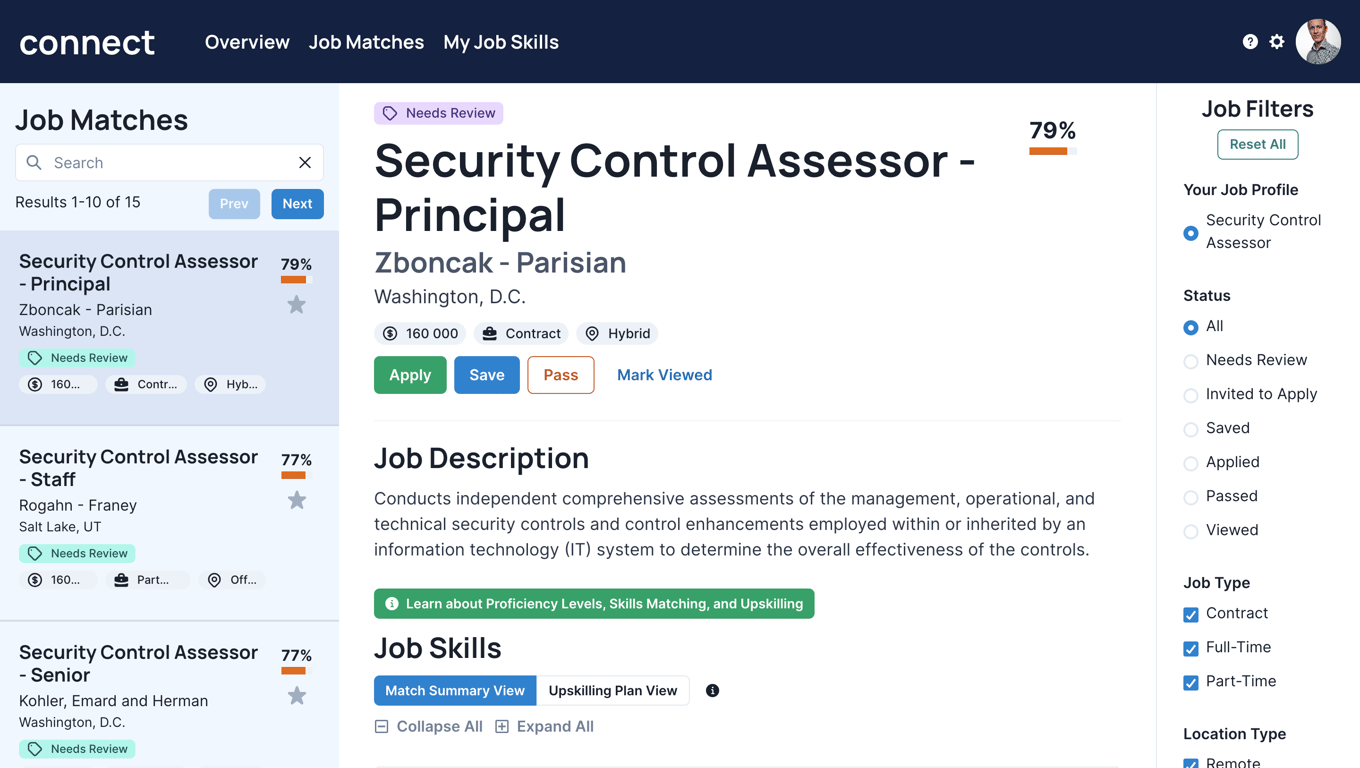Expand All job skills
This screenshot has width=1360, height=768.
[x=545, y=727]
